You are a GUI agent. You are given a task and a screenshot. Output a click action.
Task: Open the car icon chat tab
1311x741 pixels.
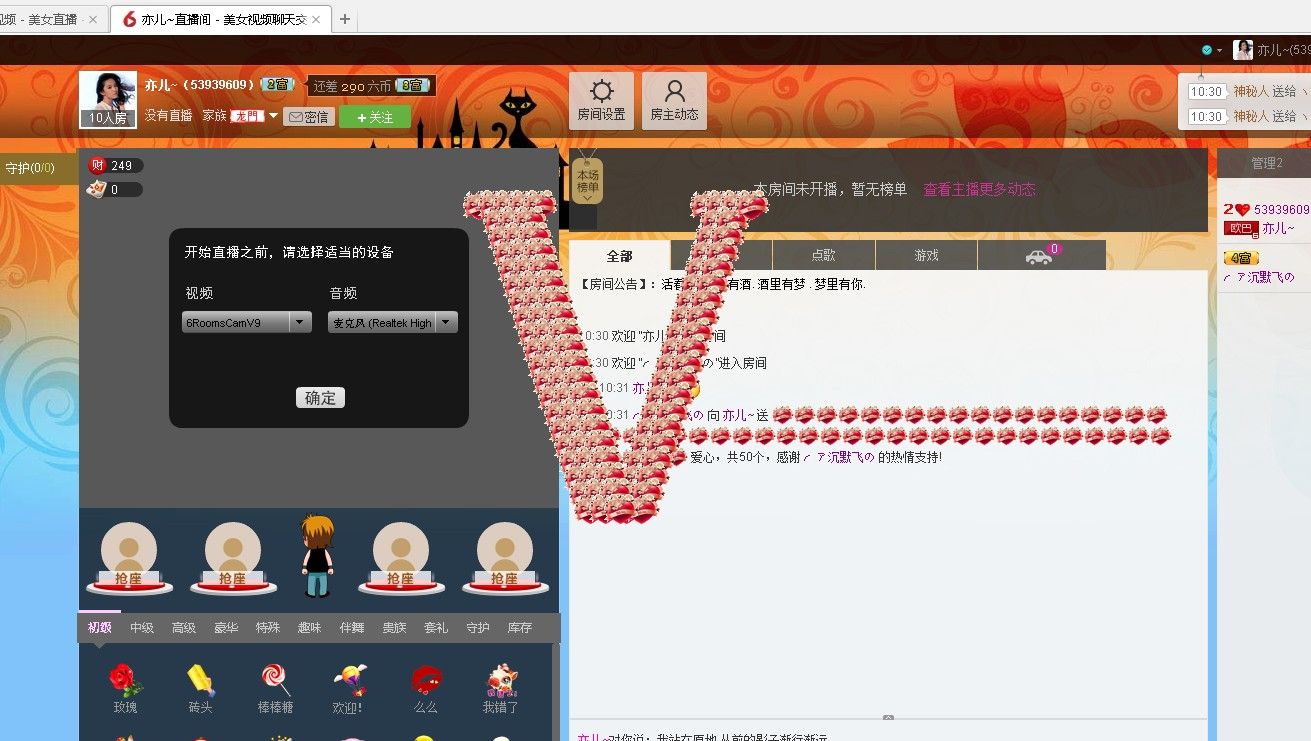pyautogui.click(x=1041, y=255)
